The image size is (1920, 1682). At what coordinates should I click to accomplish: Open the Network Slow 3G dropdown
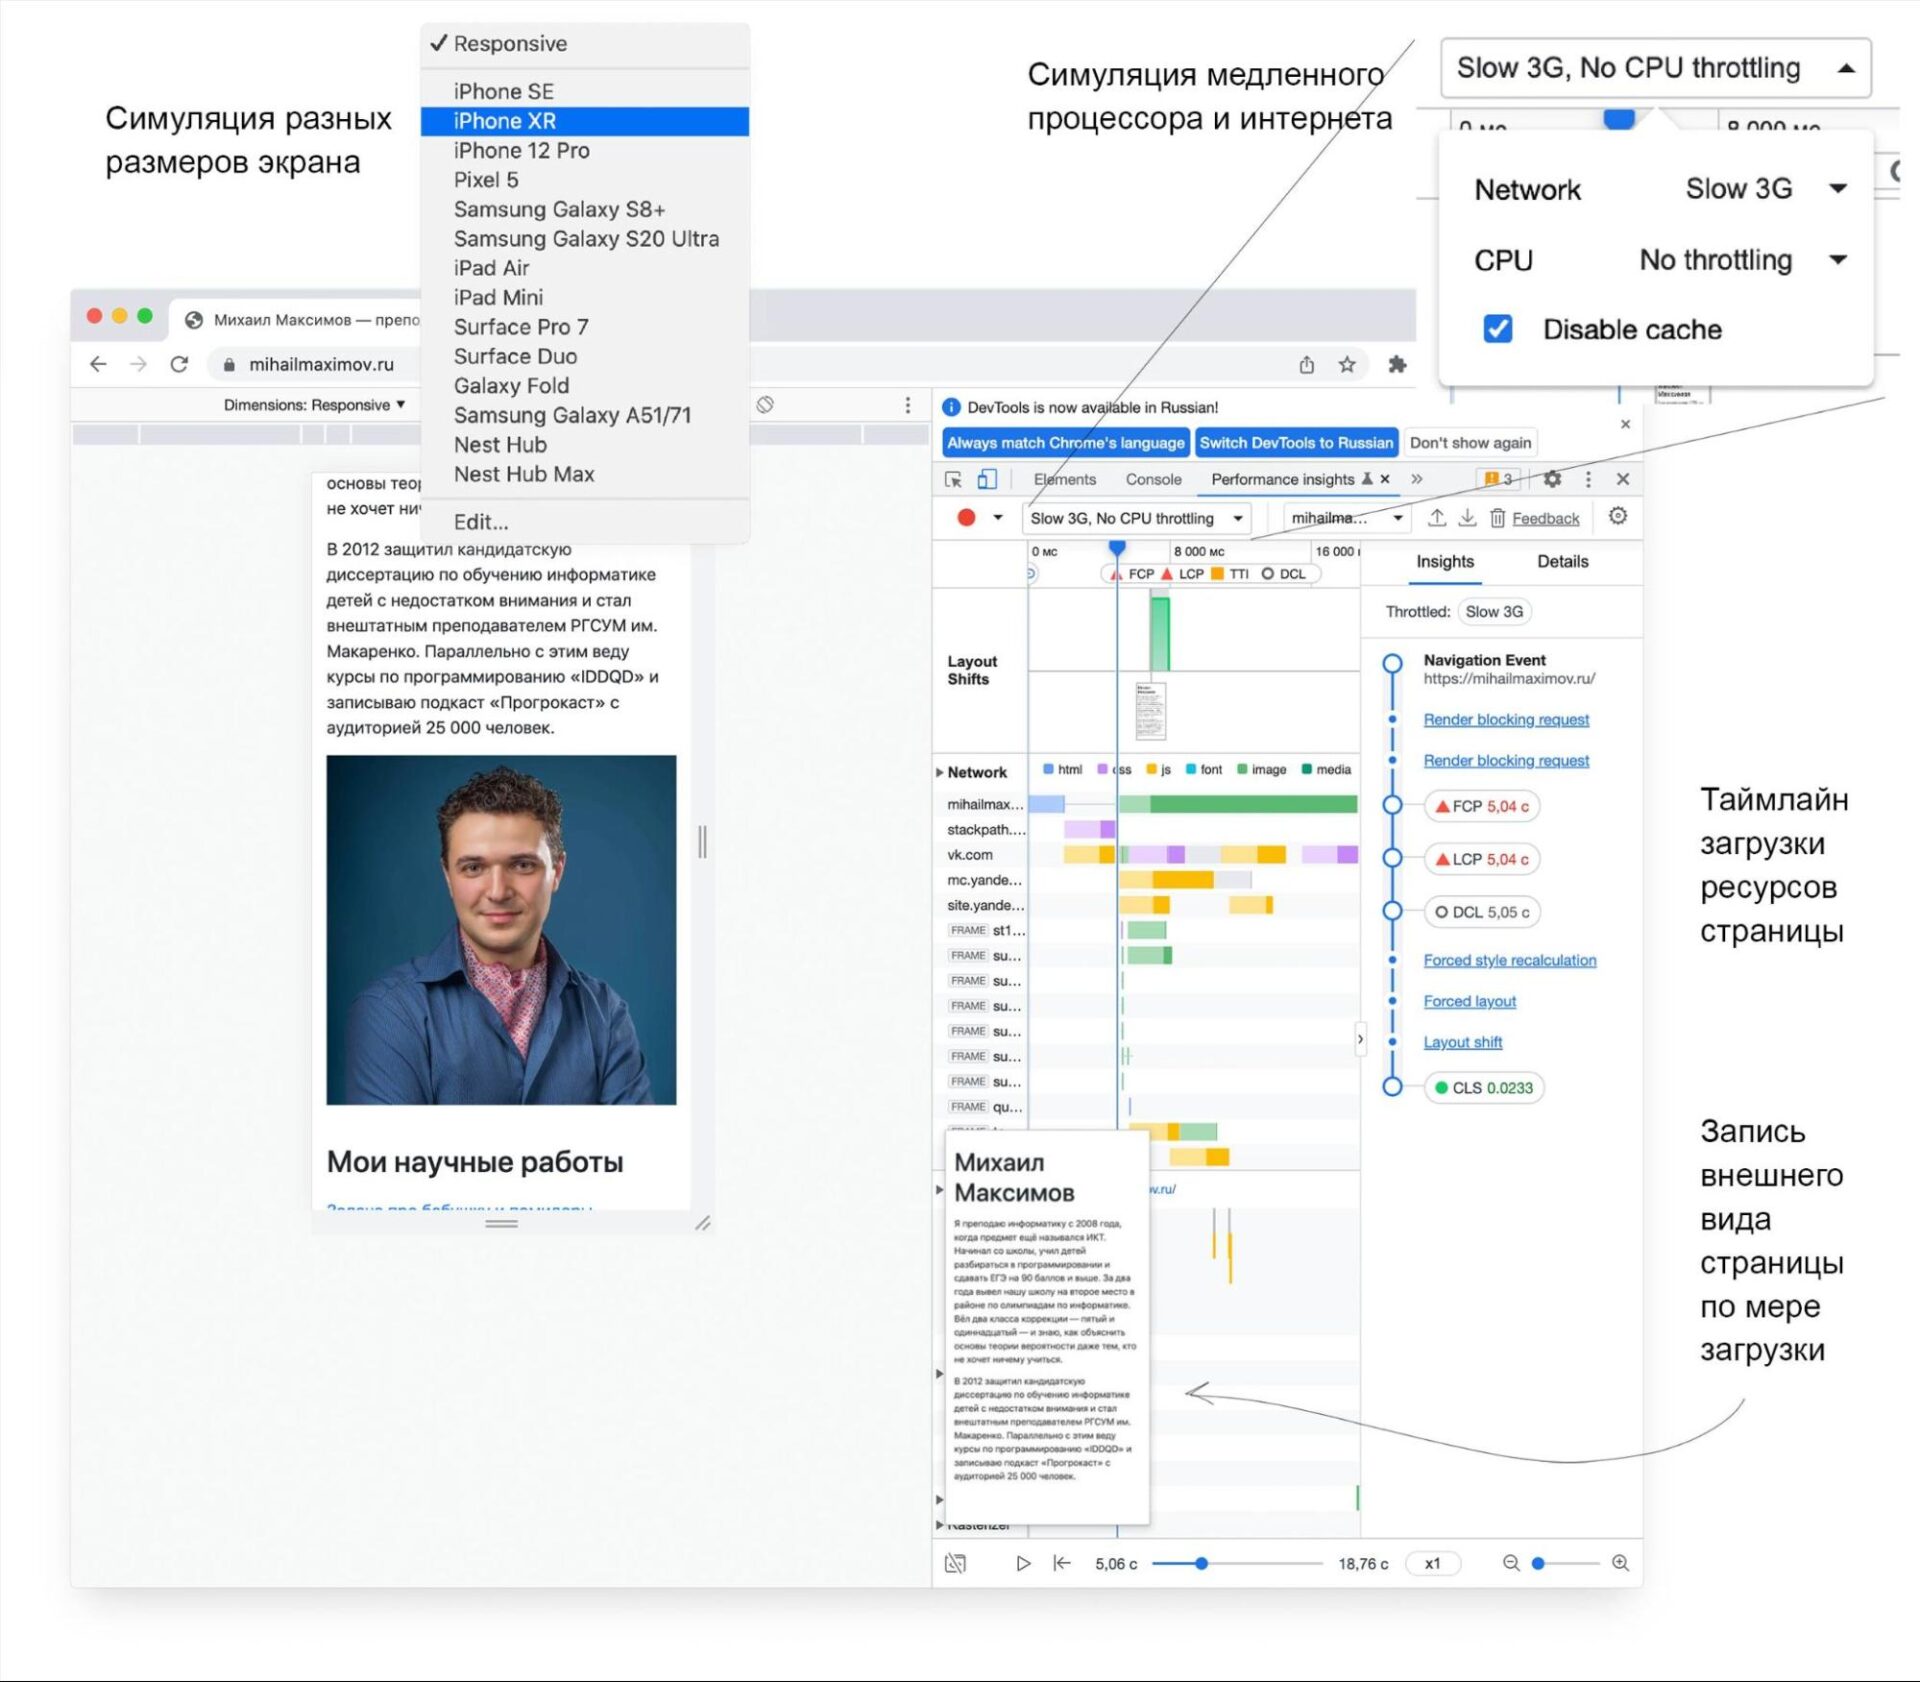[1764, 189]
